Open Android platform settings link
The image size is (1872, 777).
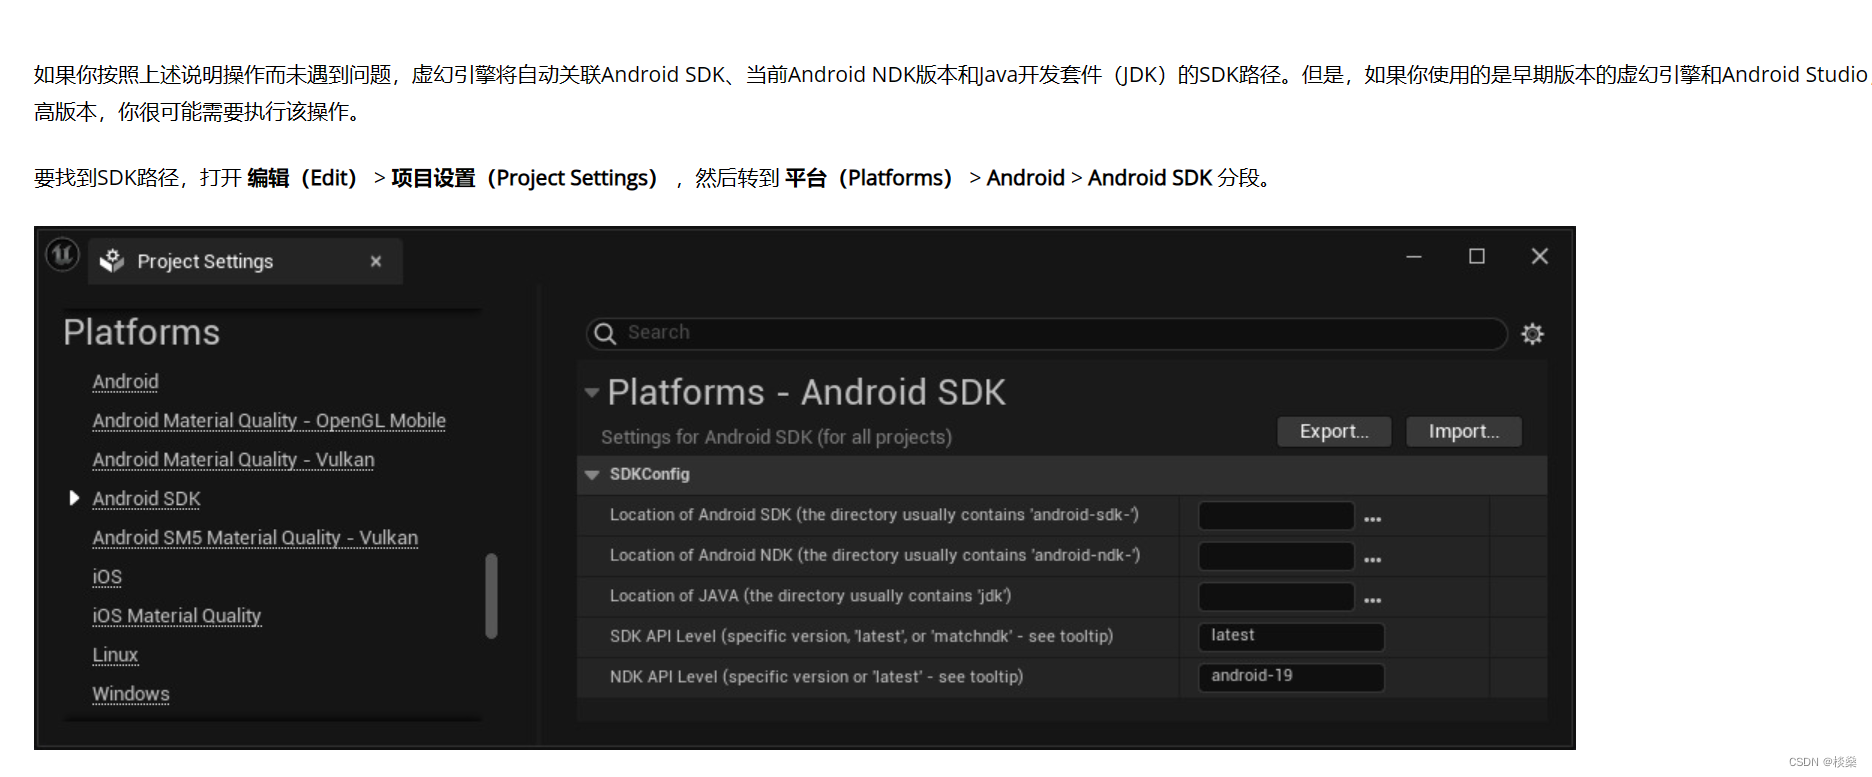click(125, 382)
